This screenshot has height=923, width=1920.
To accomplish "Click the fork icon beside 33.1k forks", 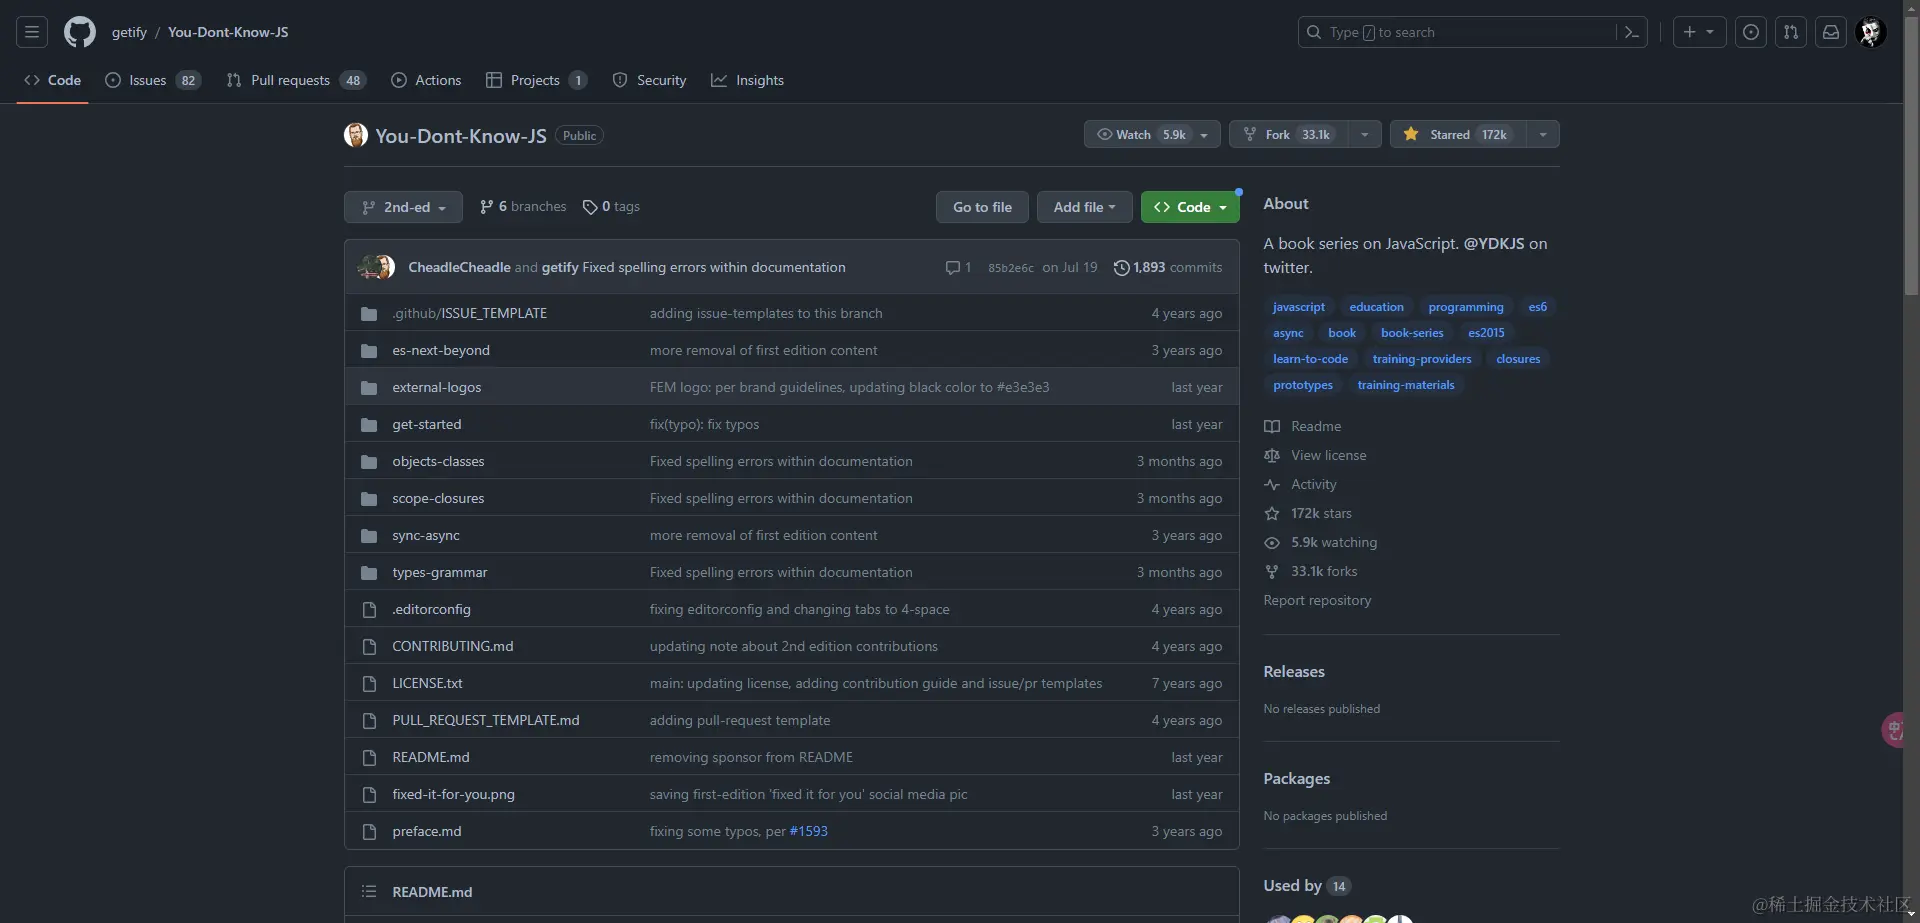I will (x=1272, y=571).
